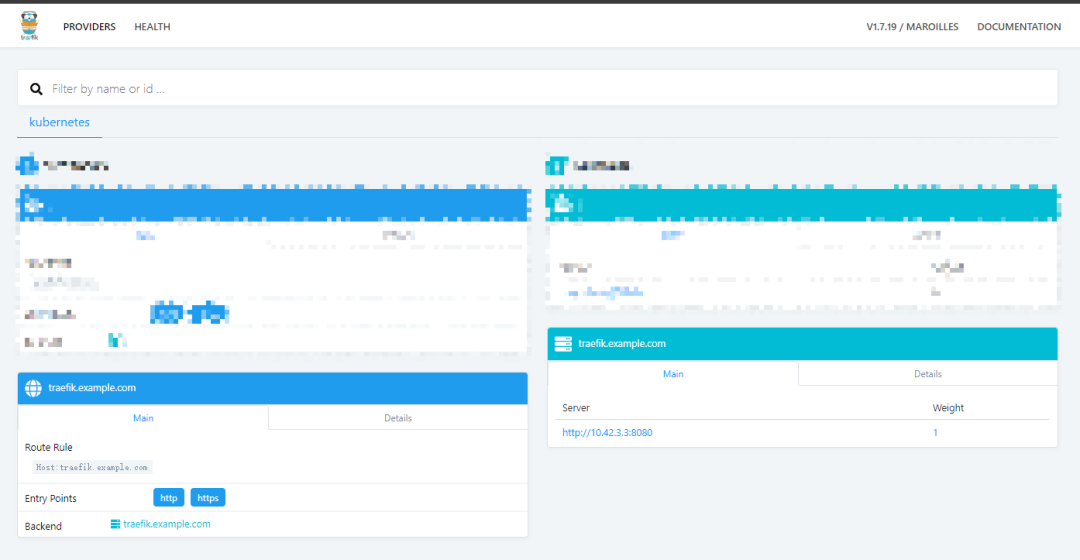Click the Backend label in the frontend card

[43, 526]
